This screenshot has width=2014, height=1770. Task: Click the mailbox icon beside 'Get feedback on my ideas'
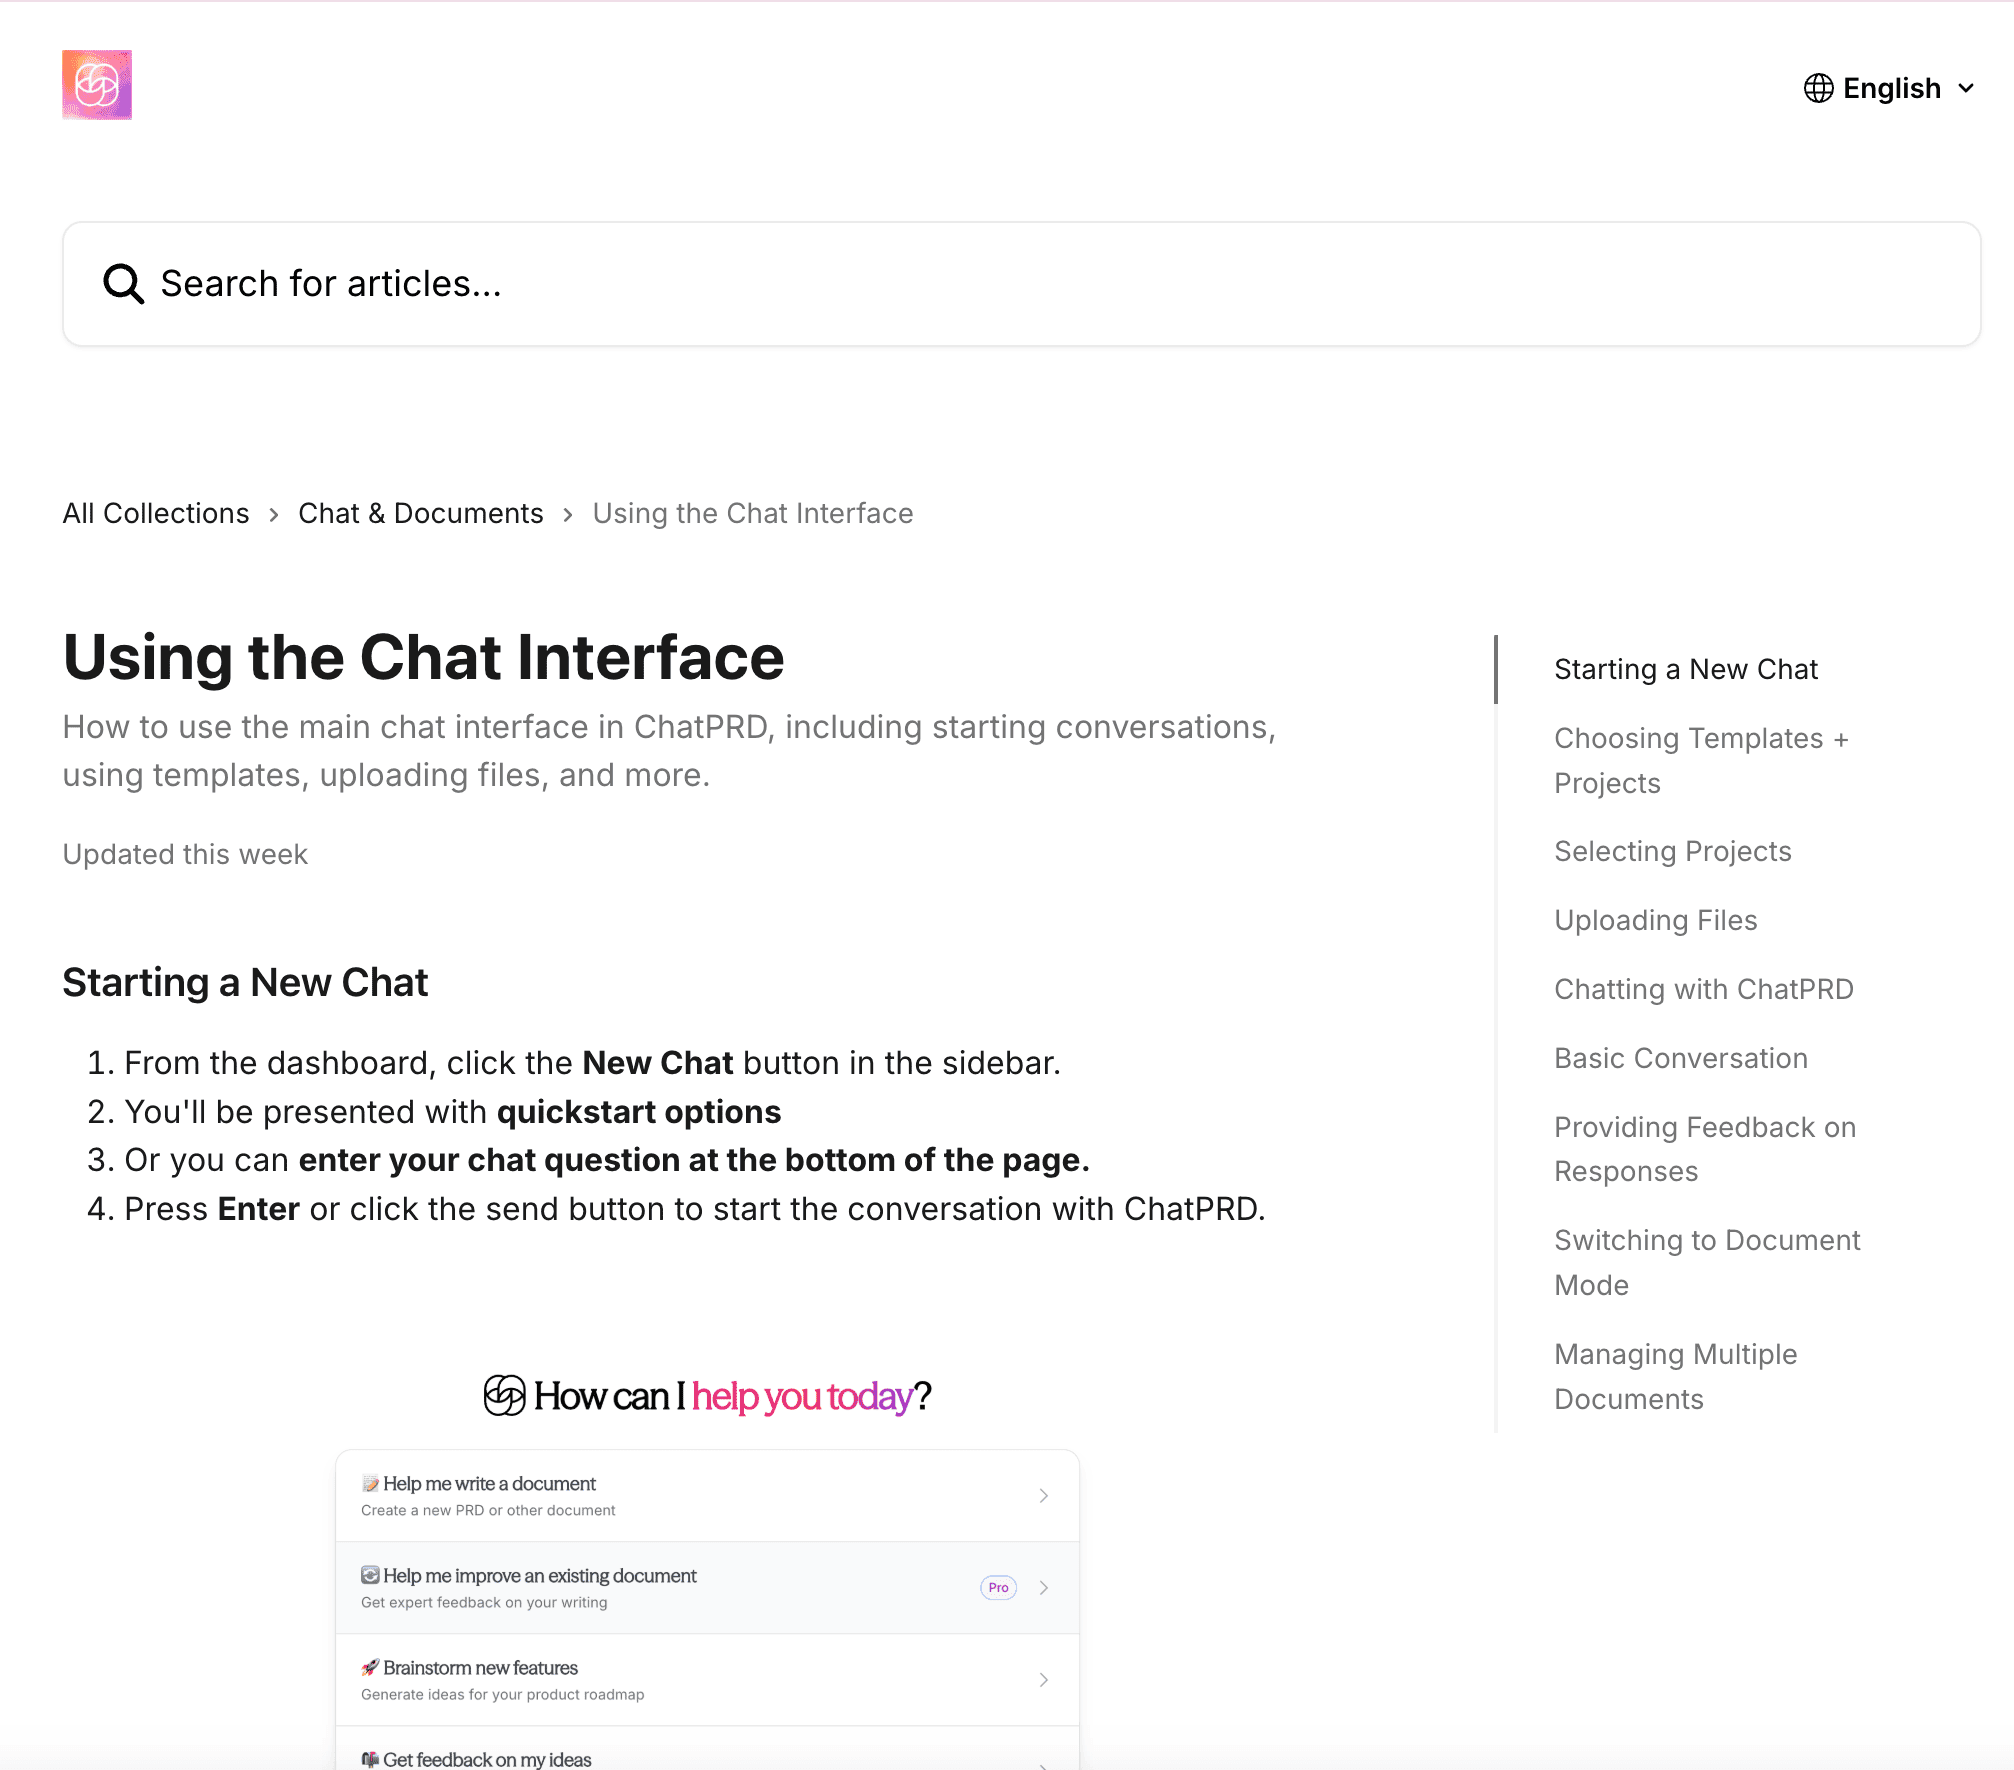coord(369,1757)
